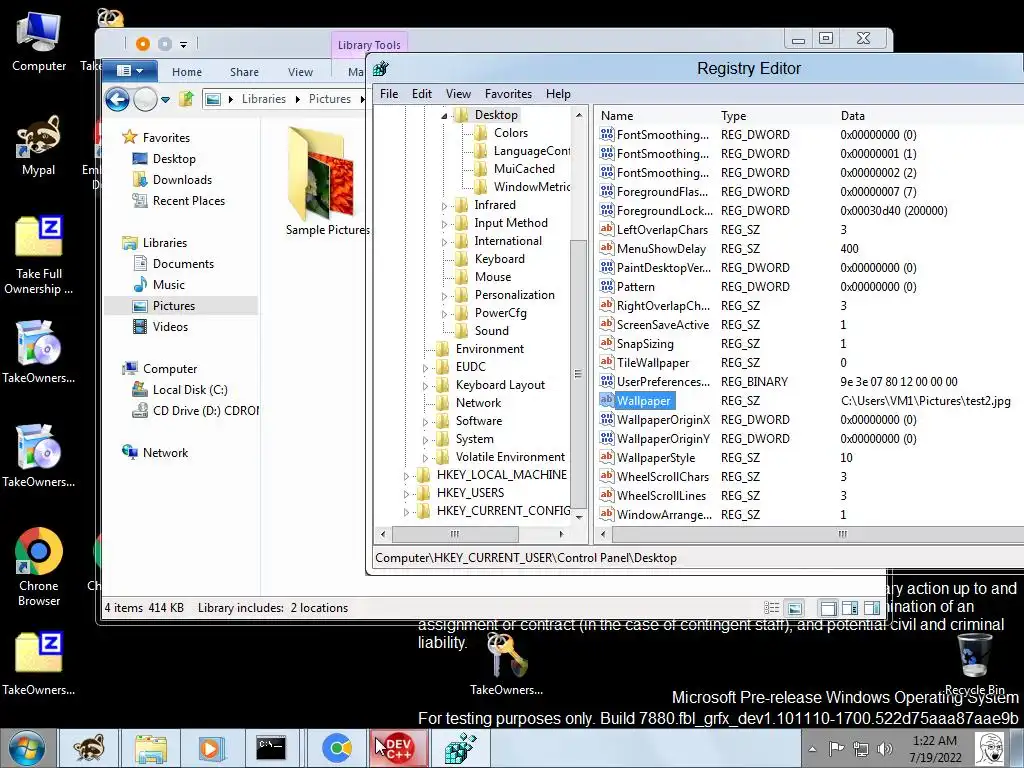Open recent locations dropdown in Explorer
Viewport: 1024px width, 768px height.
(x=165, y=100)
